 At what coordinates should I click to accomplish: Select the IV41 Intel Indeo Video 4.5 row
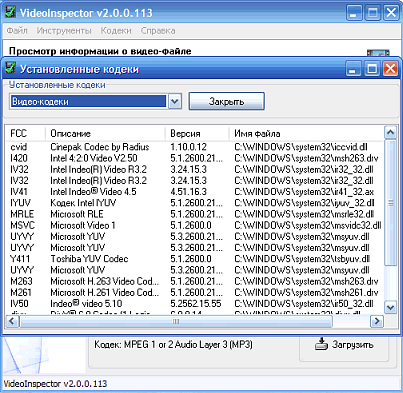[x=195, y=192]
